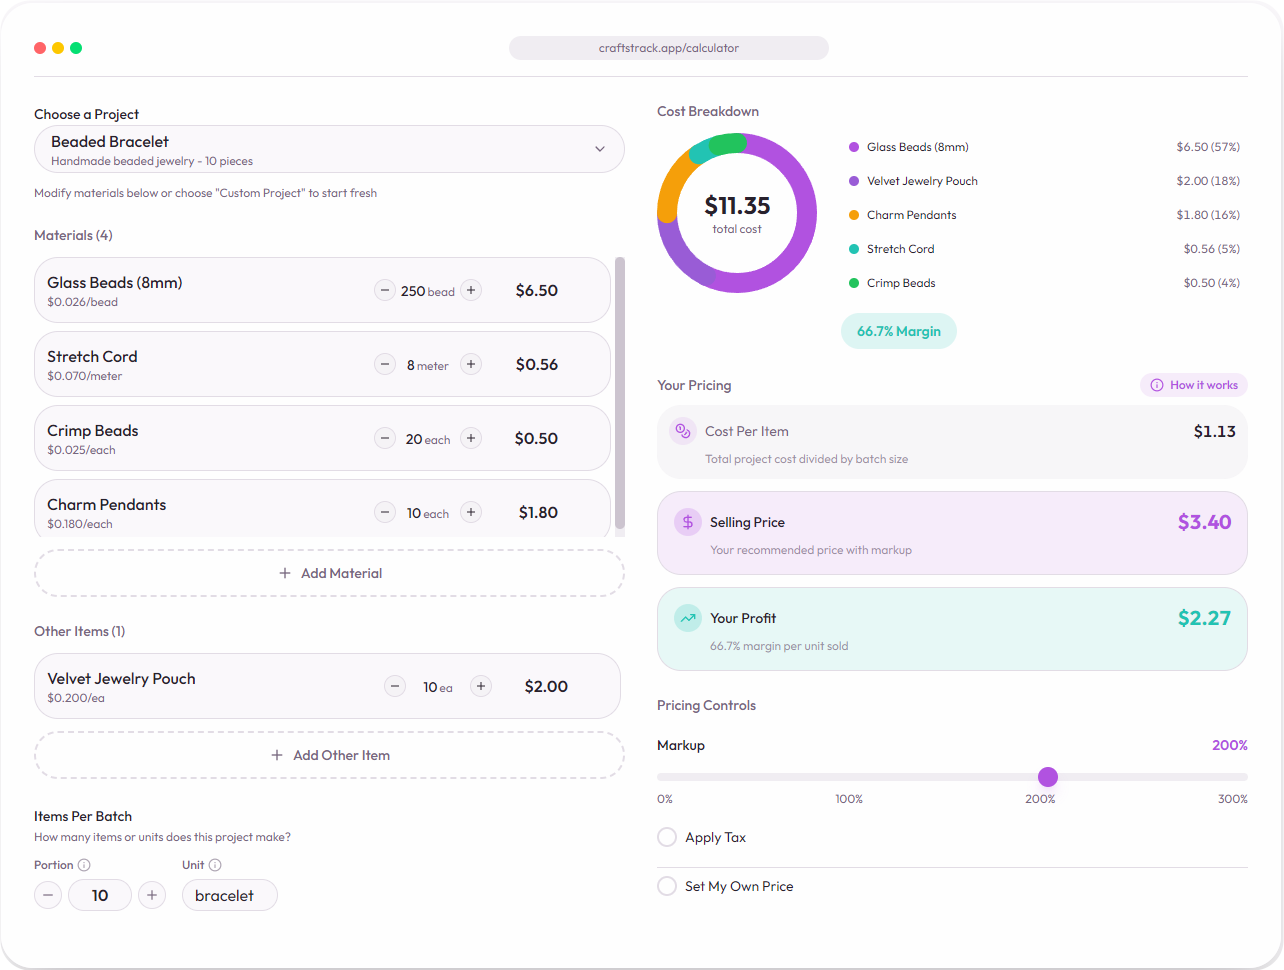The image size is (1284, 970).
Task: Click the Glass Beads quantity 250 value
Action: (413, 291)
